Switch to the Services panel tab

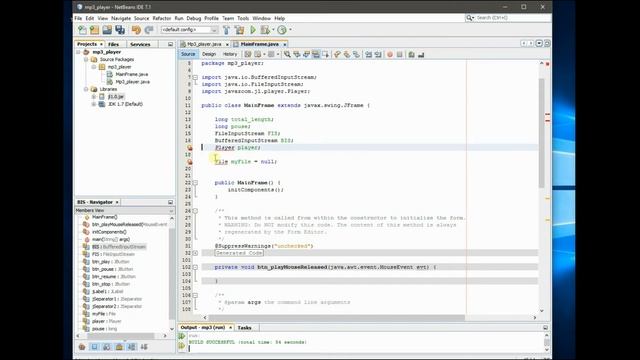pos(140,44)
